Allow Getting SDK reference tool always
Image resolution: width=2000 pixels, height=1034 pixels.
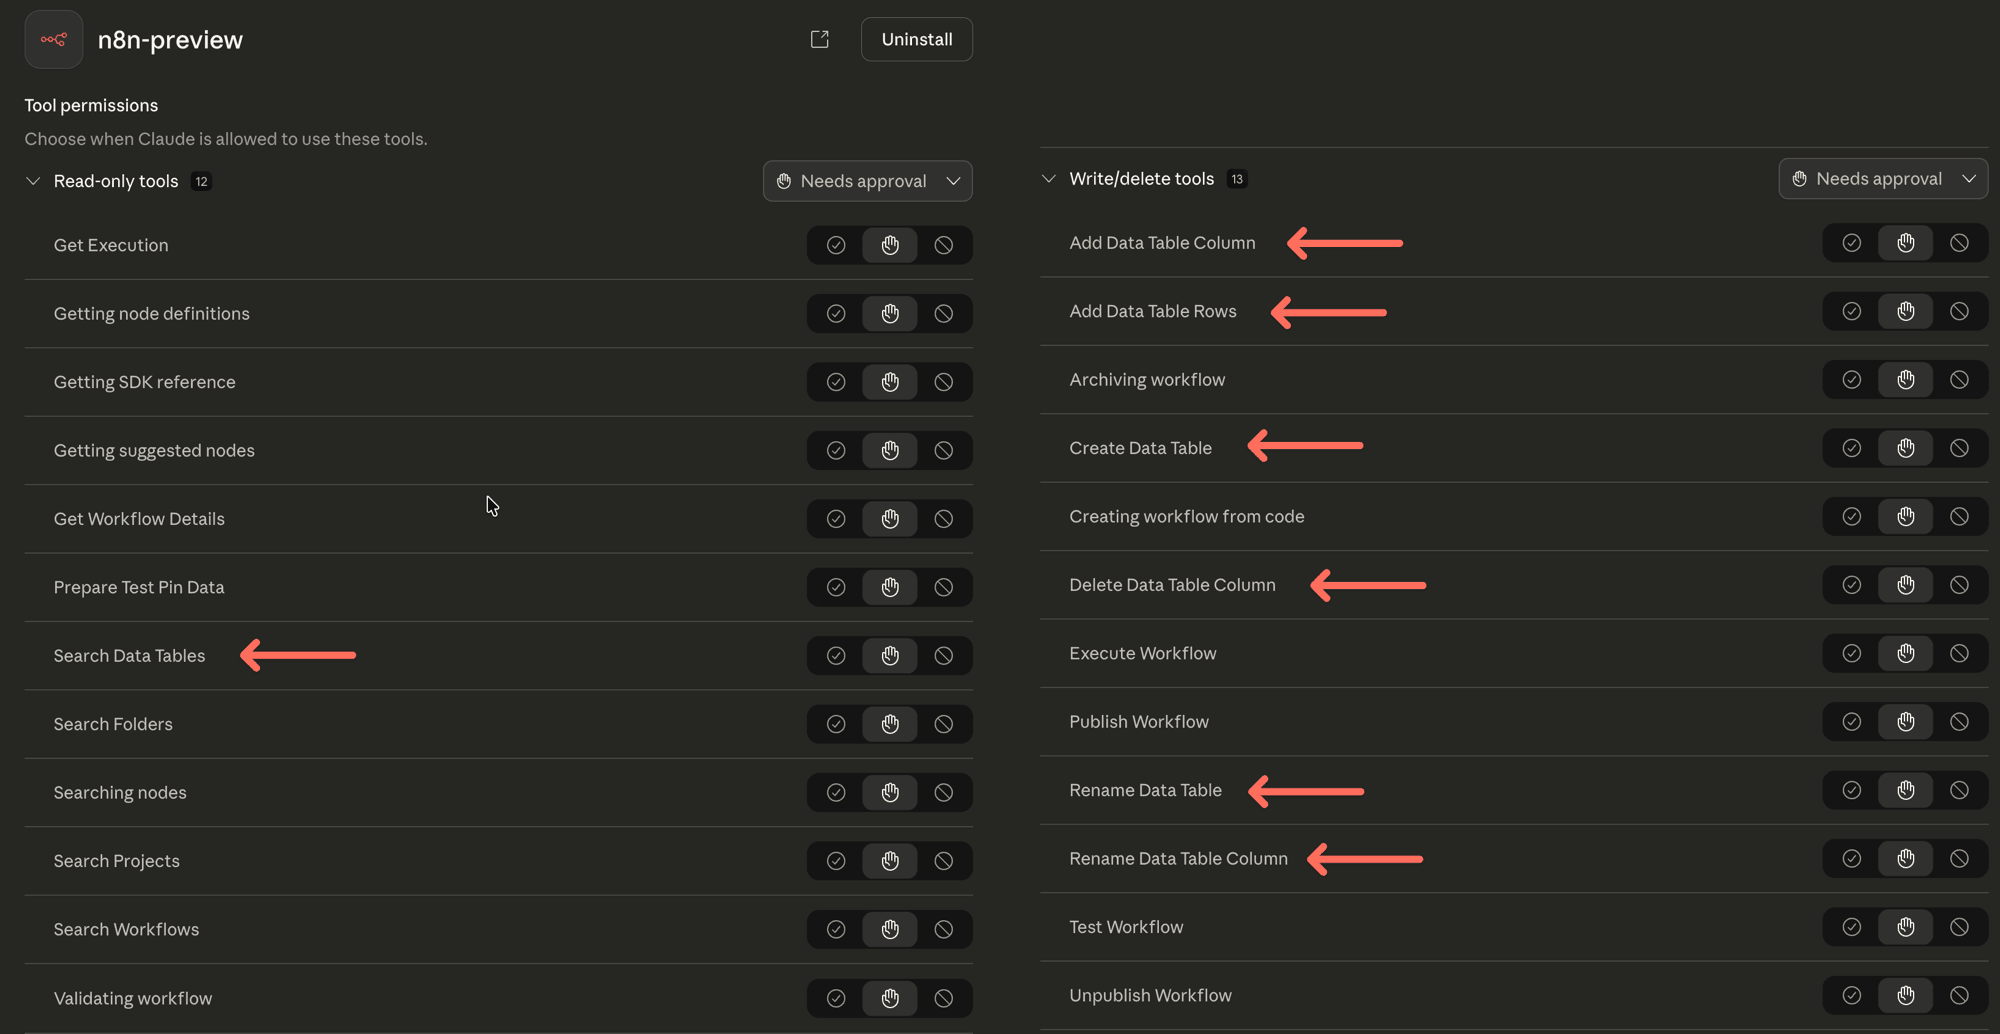836,382
